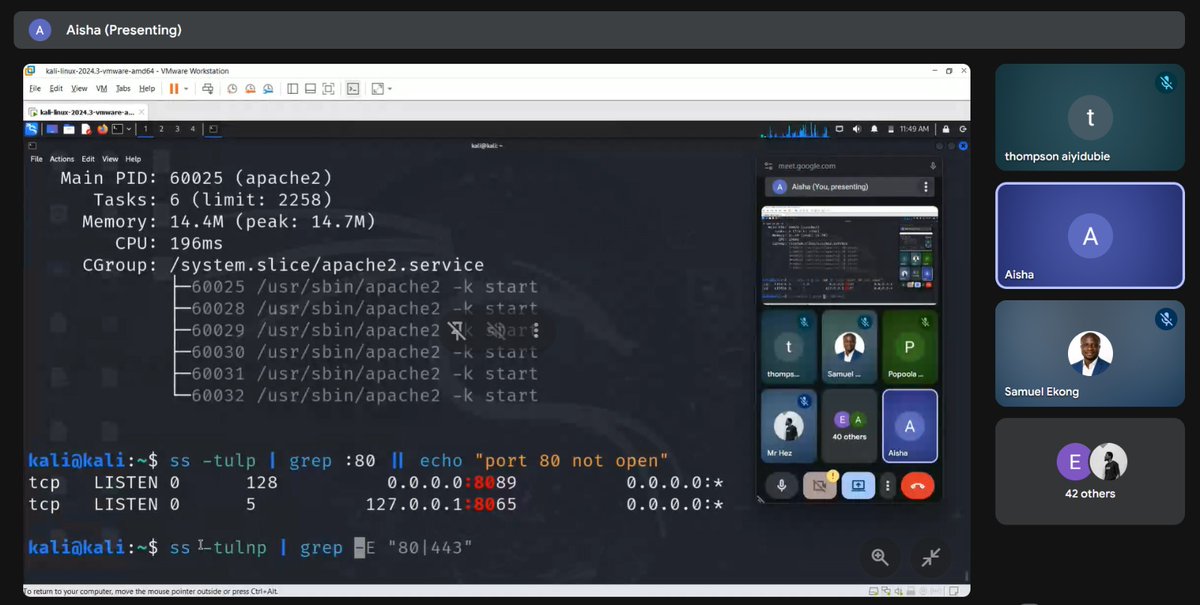Open the VMware Help menu

(147, 89)
